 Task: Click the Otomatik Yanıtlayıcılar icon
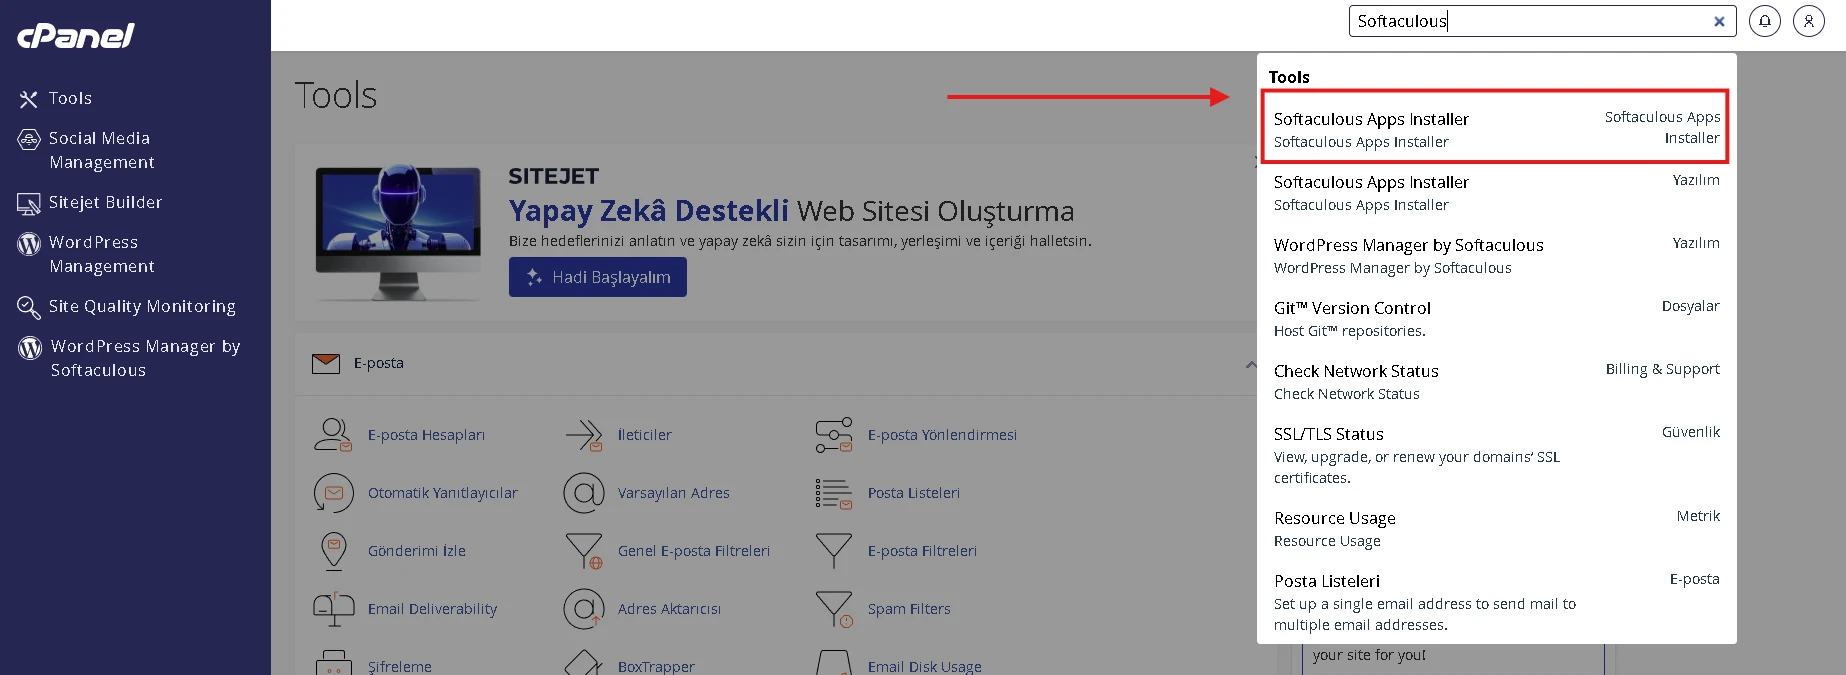[x=334, y=493]
